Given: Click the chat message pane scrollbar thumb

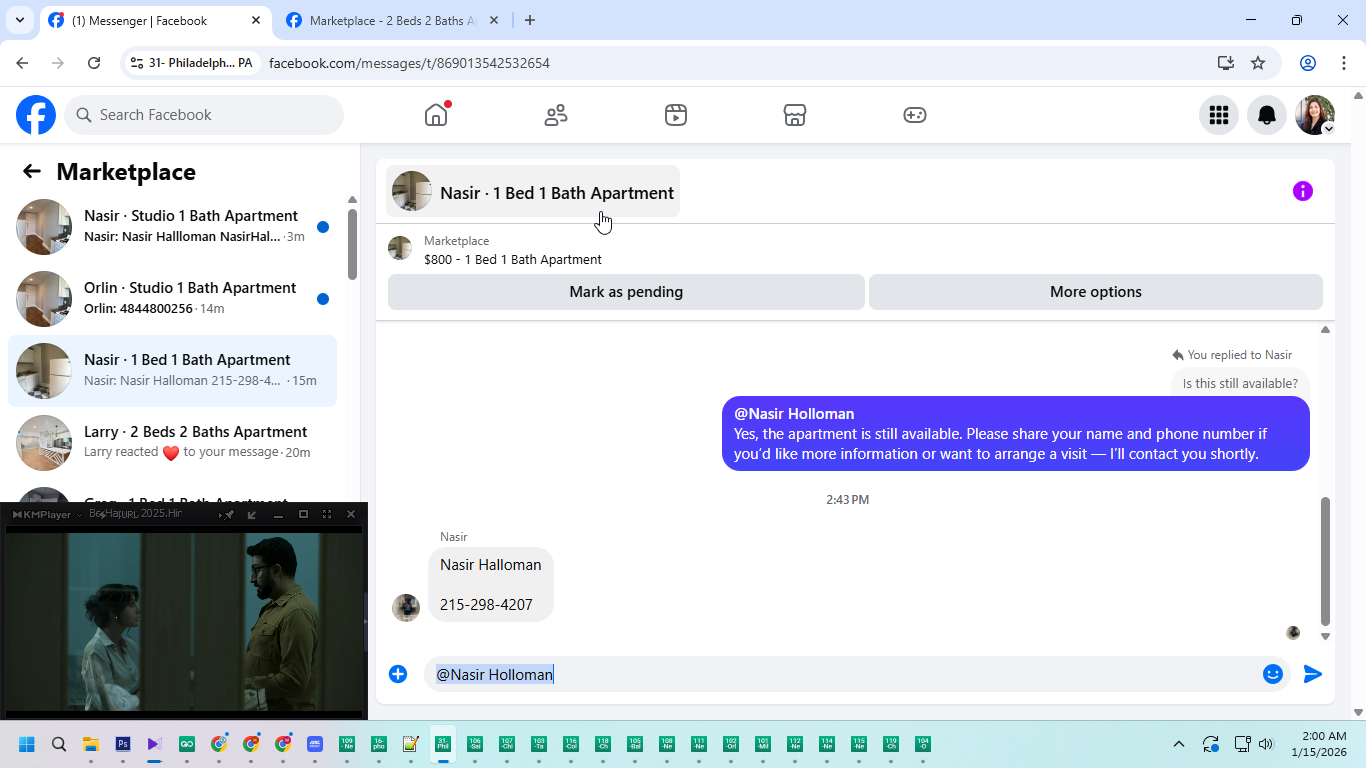Looking at the screenshot, I should click(x=1325, y=560).
